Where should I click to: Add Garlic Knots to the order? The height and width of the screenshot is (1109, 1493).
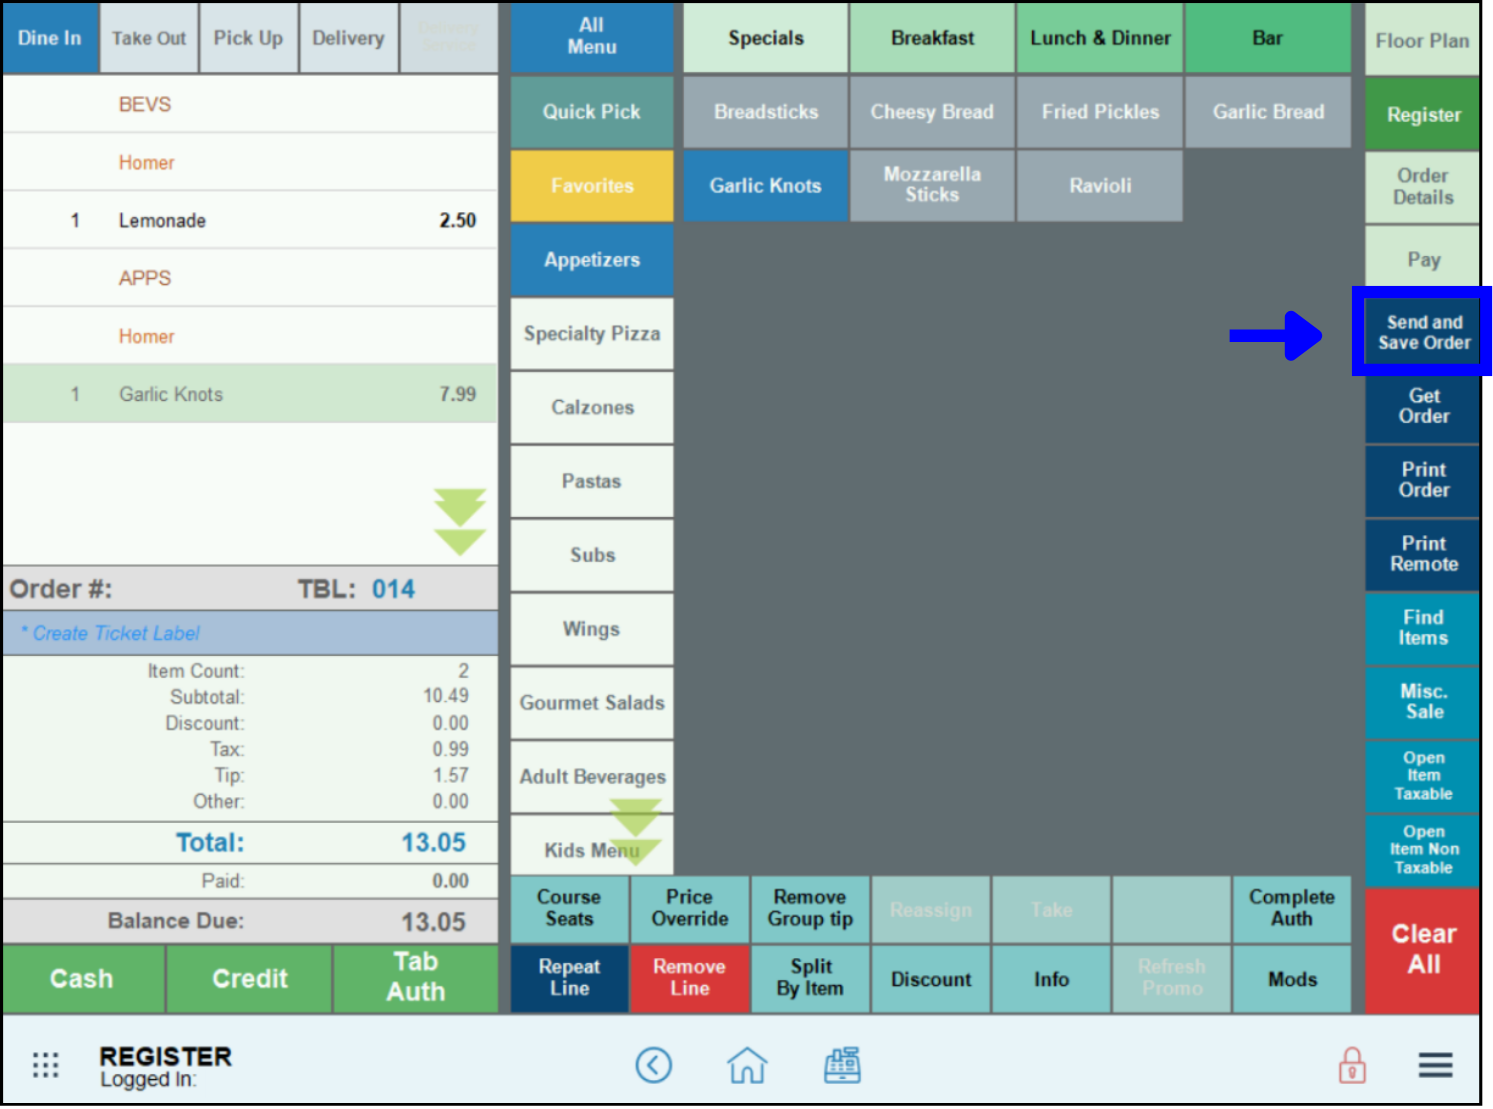tap(765, 185)
